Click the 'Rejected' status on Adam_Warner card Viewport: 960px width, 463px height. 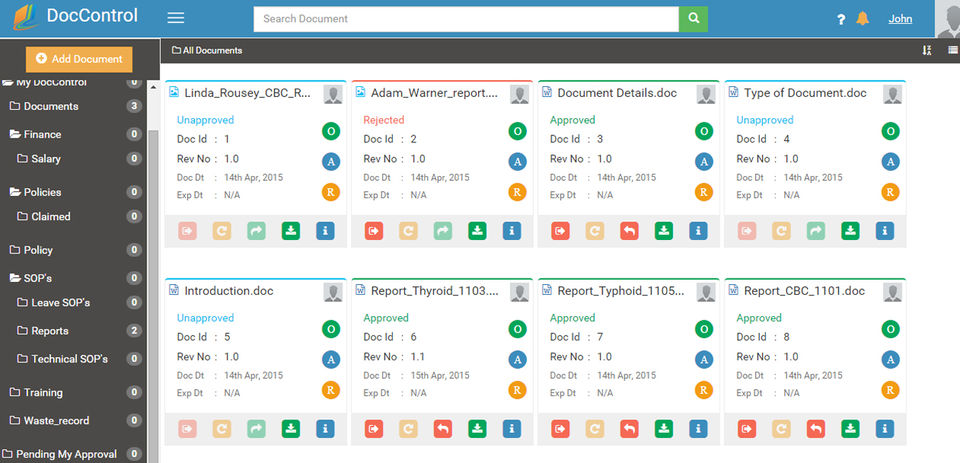(x=384, y=120)
